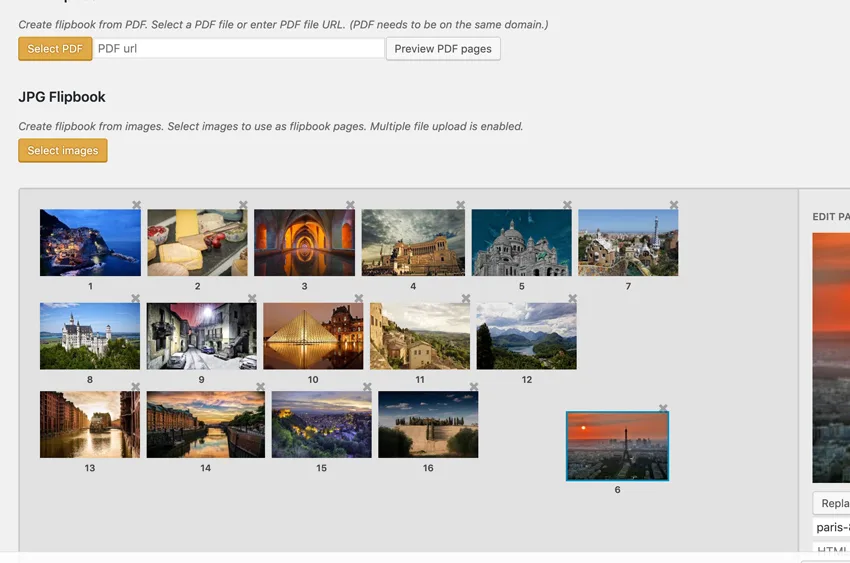850x563 pixels.
Task: Delete page 10 pyramid image via X icon
Action: 359,298
